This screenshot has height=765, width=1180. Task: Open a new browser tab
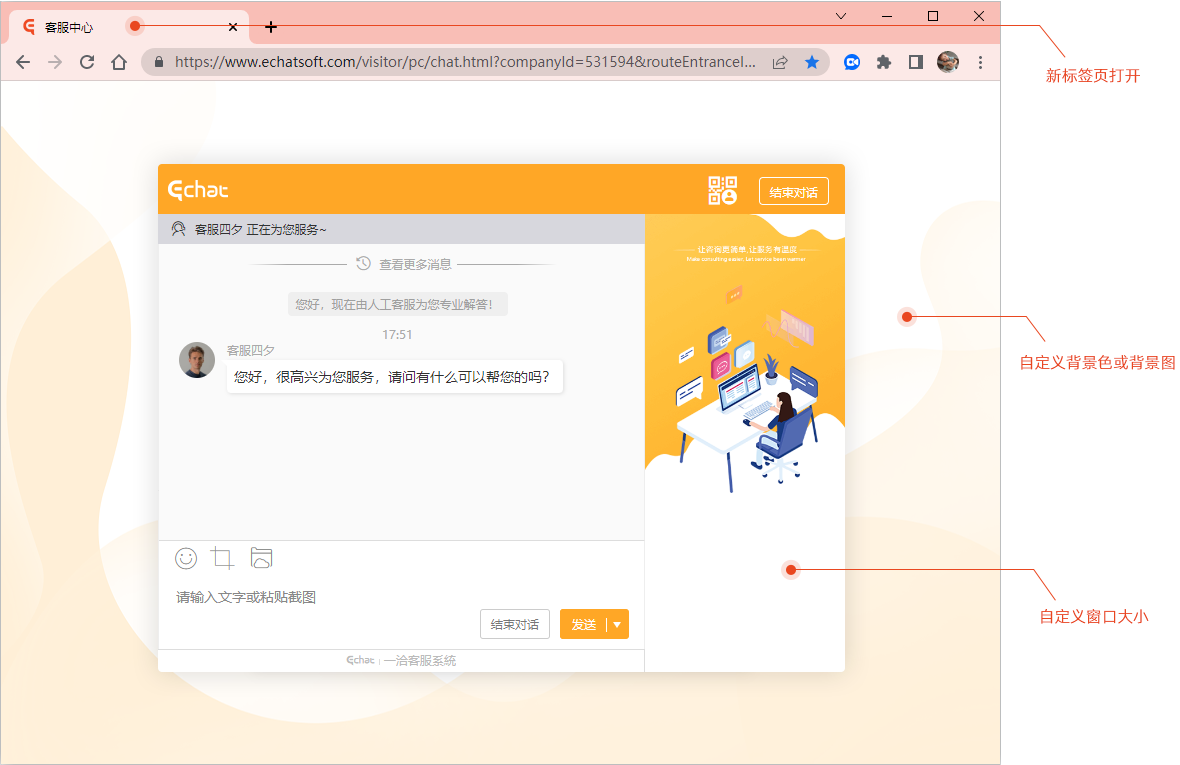pyautogui.click(x=271, y=27)
